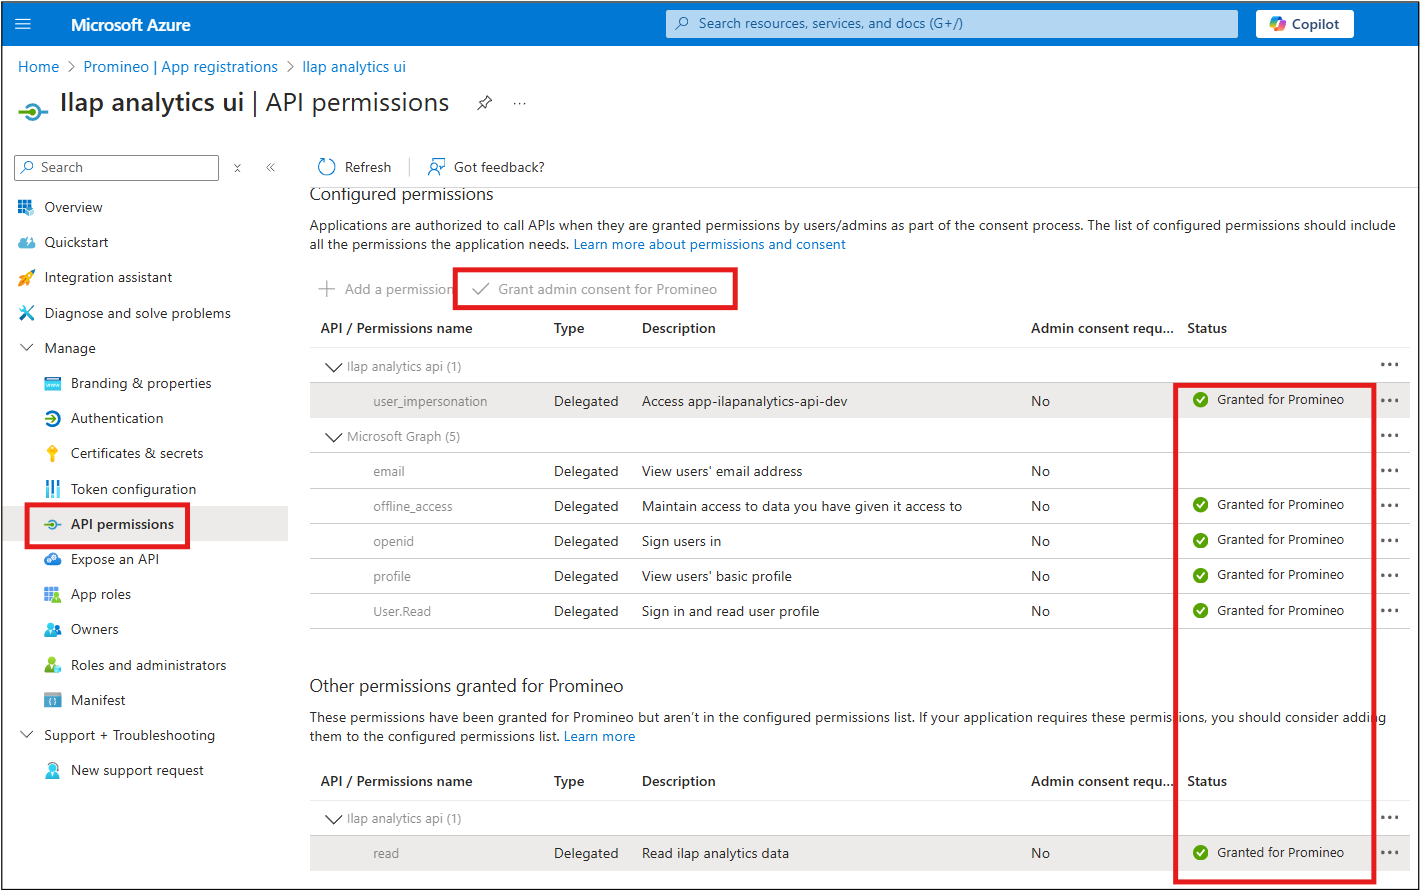The height and width of the screenshot is (890, 1420).
Task: Select the offline_access permission
Action: [x=413, y=506]
